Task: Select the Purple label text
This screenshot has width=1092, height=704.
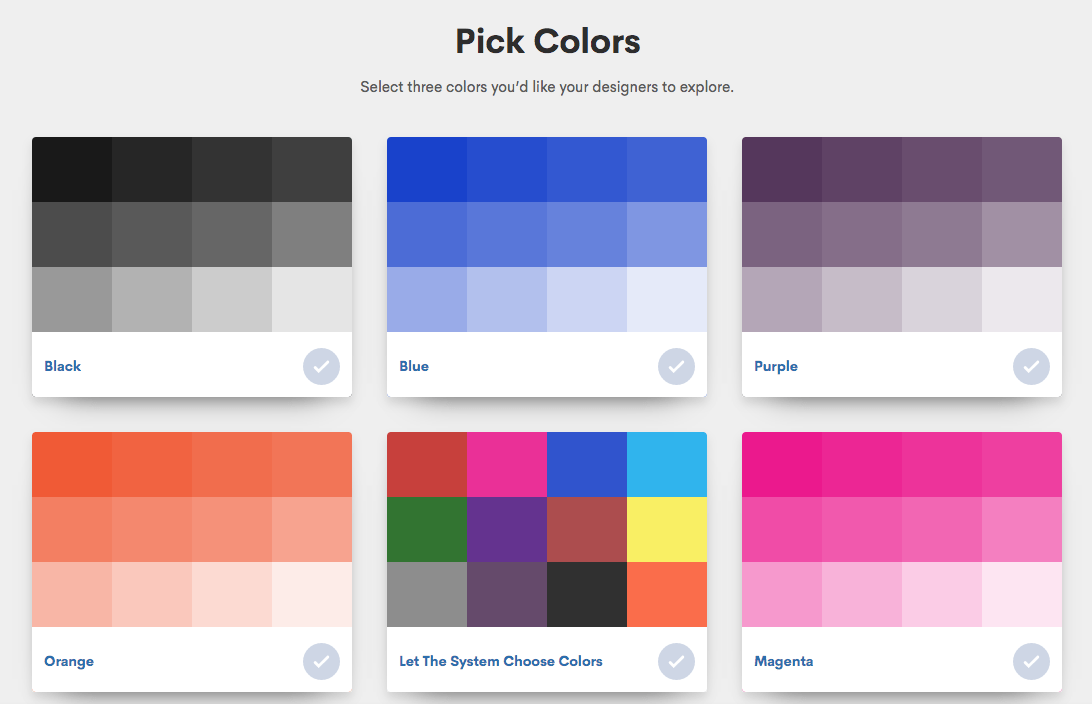Action: (776, 366)
